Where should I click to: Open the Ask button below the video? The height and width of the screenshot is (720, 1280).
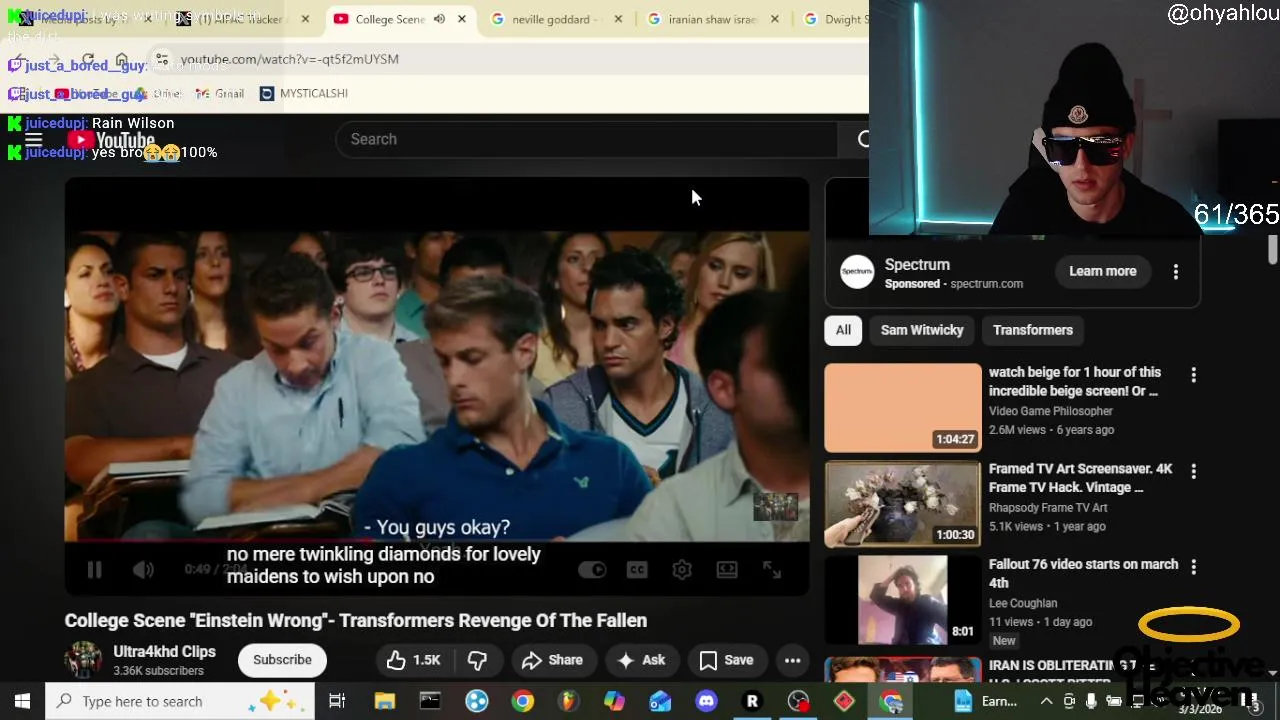[641, 660]
